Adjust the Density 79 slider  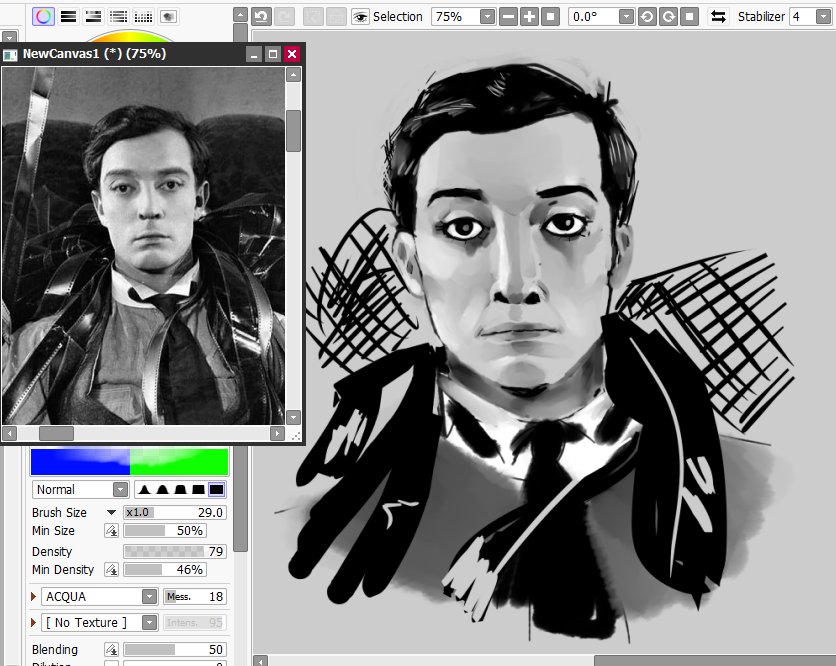[x=175, y=551]
